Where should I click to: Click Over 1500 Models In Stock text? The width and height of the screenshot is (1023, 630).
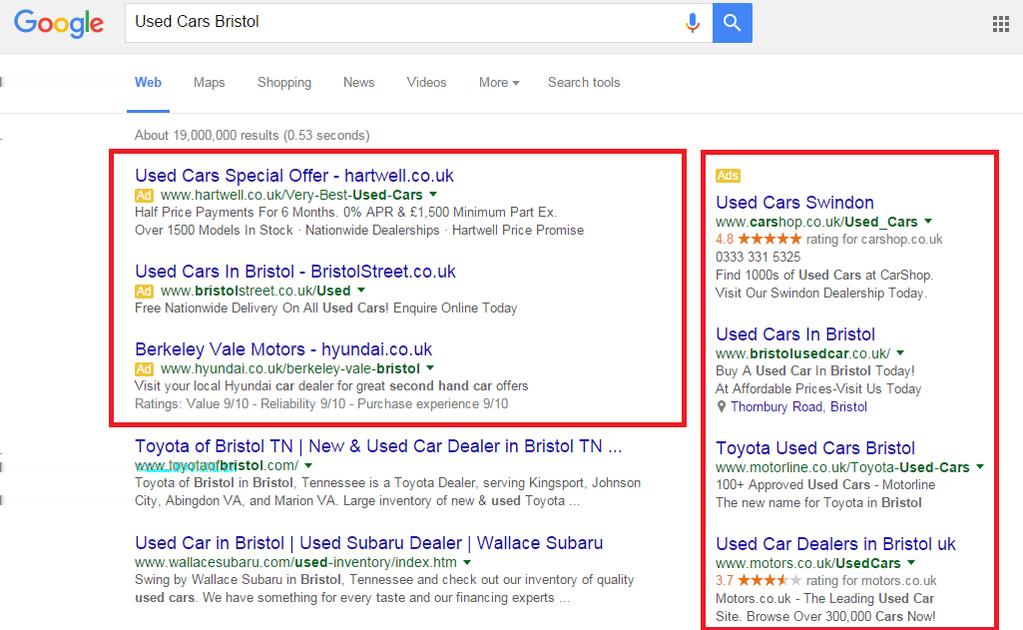coord(214,230)
